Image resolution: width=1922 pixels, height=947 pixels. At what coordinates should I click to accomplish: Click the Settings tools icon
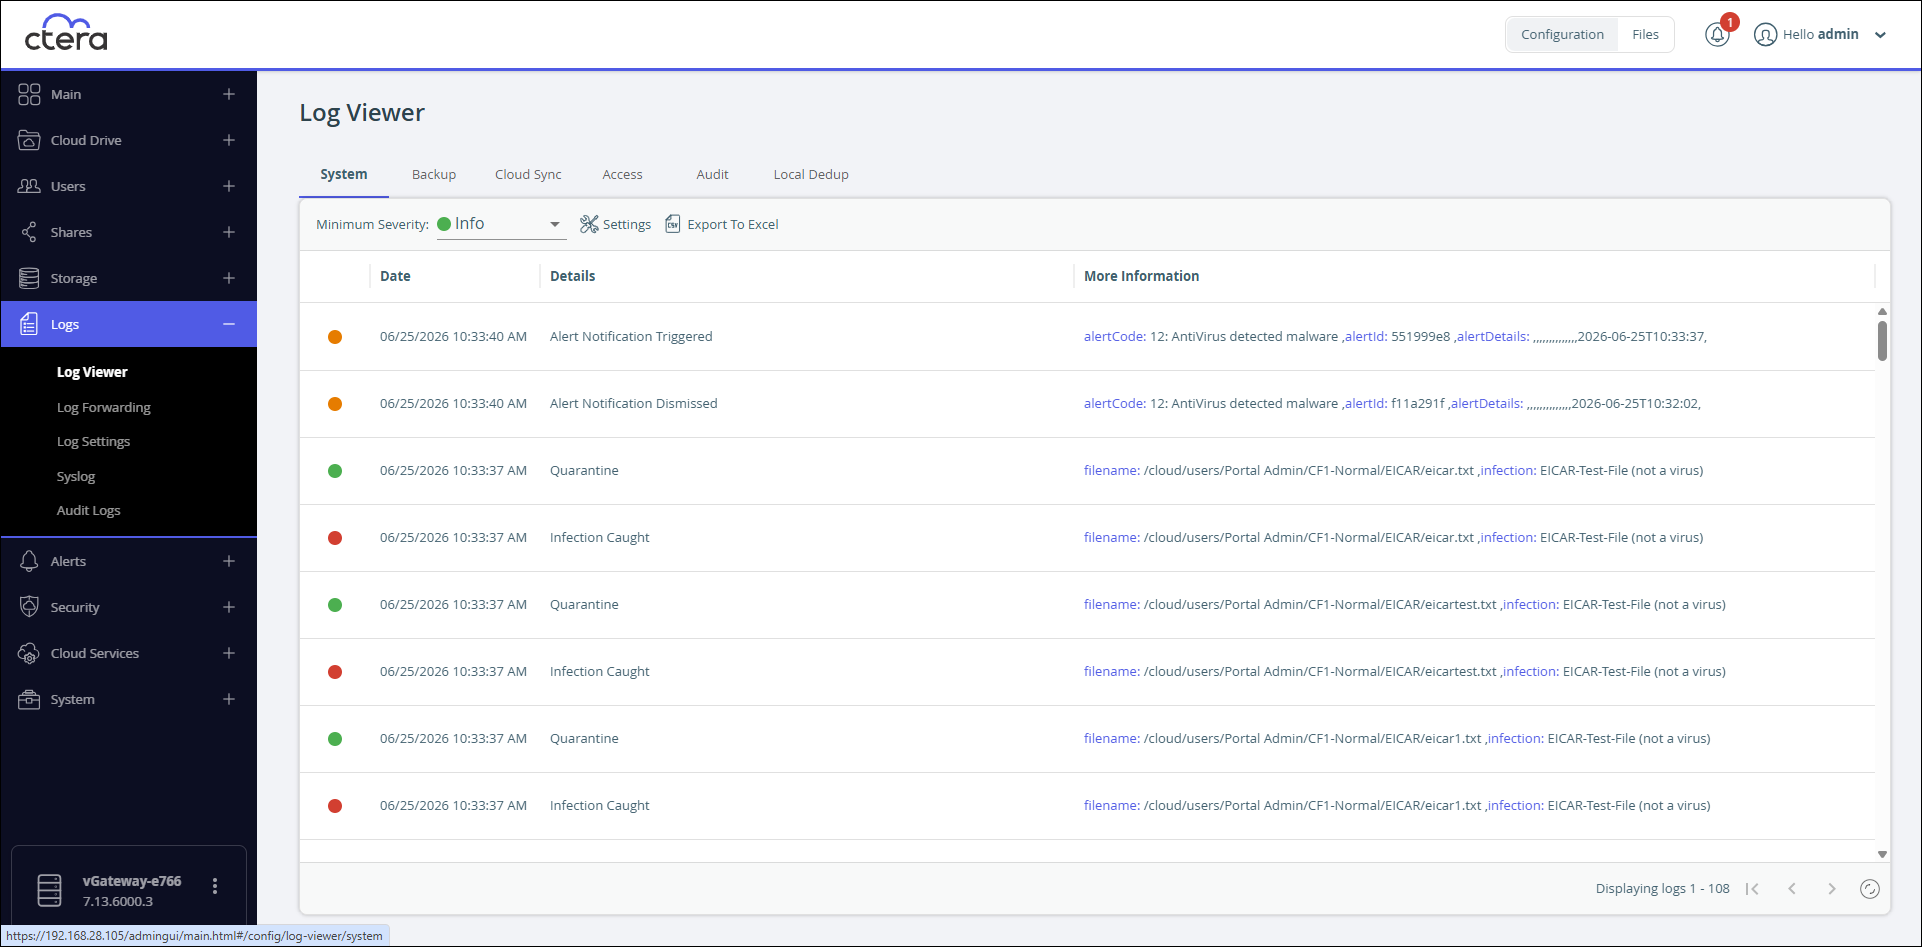tap(589, 224)
